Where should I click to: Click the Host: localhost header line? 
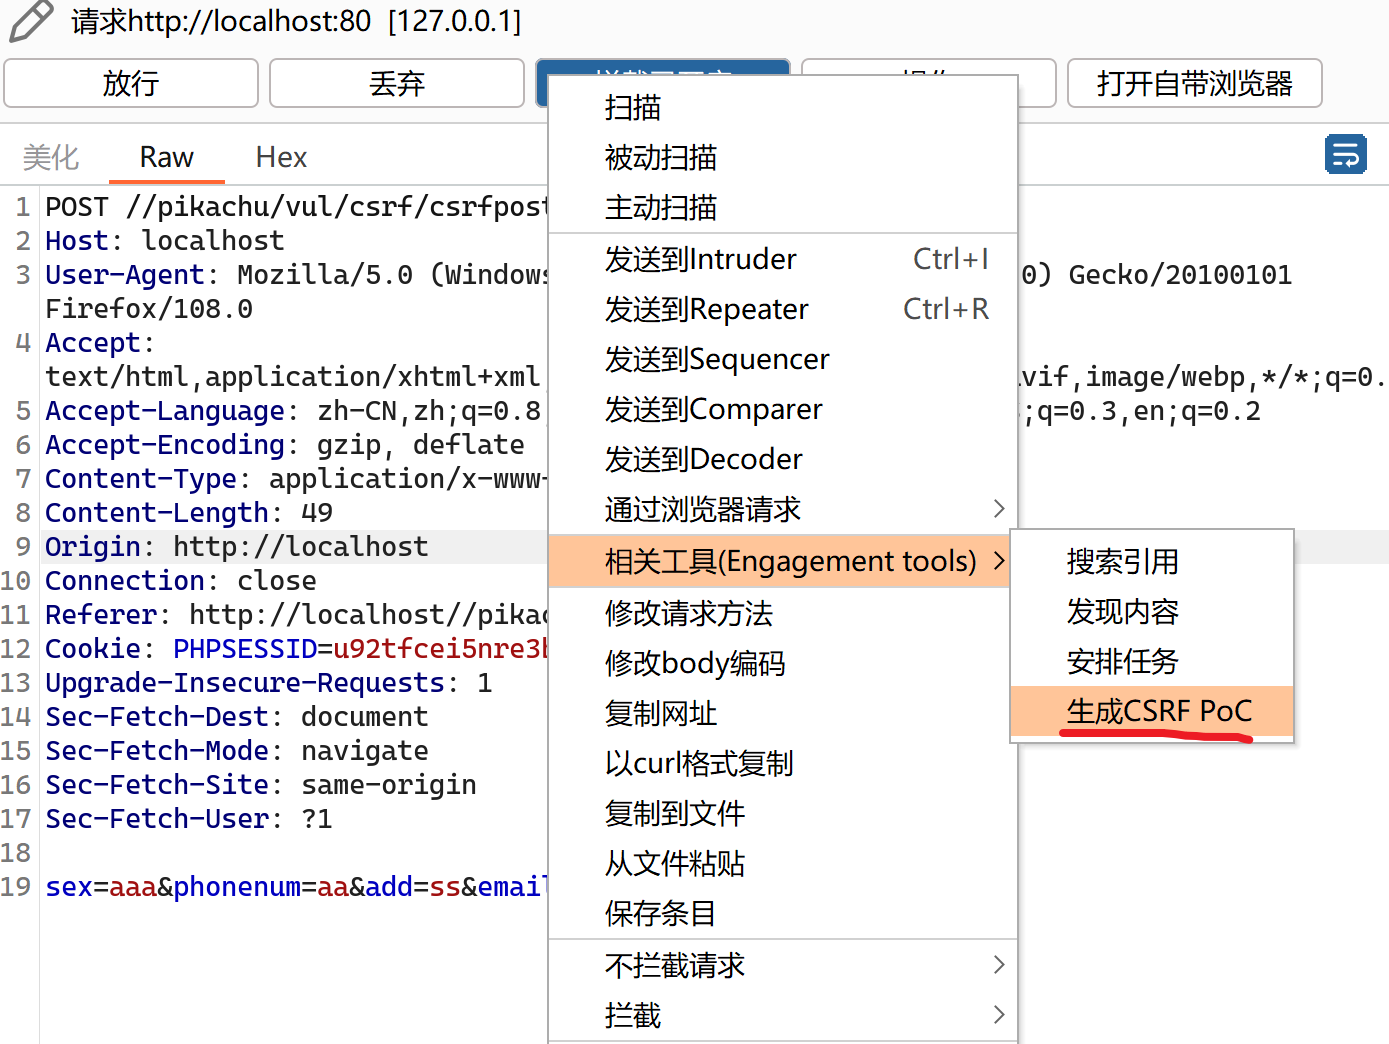point(165,241)
